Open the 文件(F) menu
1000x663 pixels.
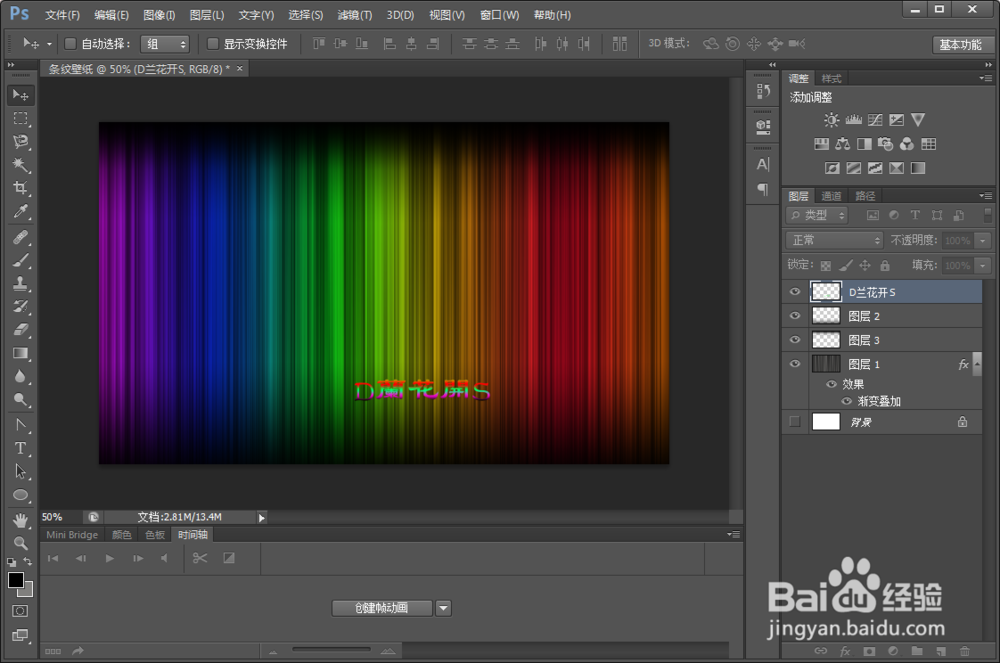click(x=62, y=15)
